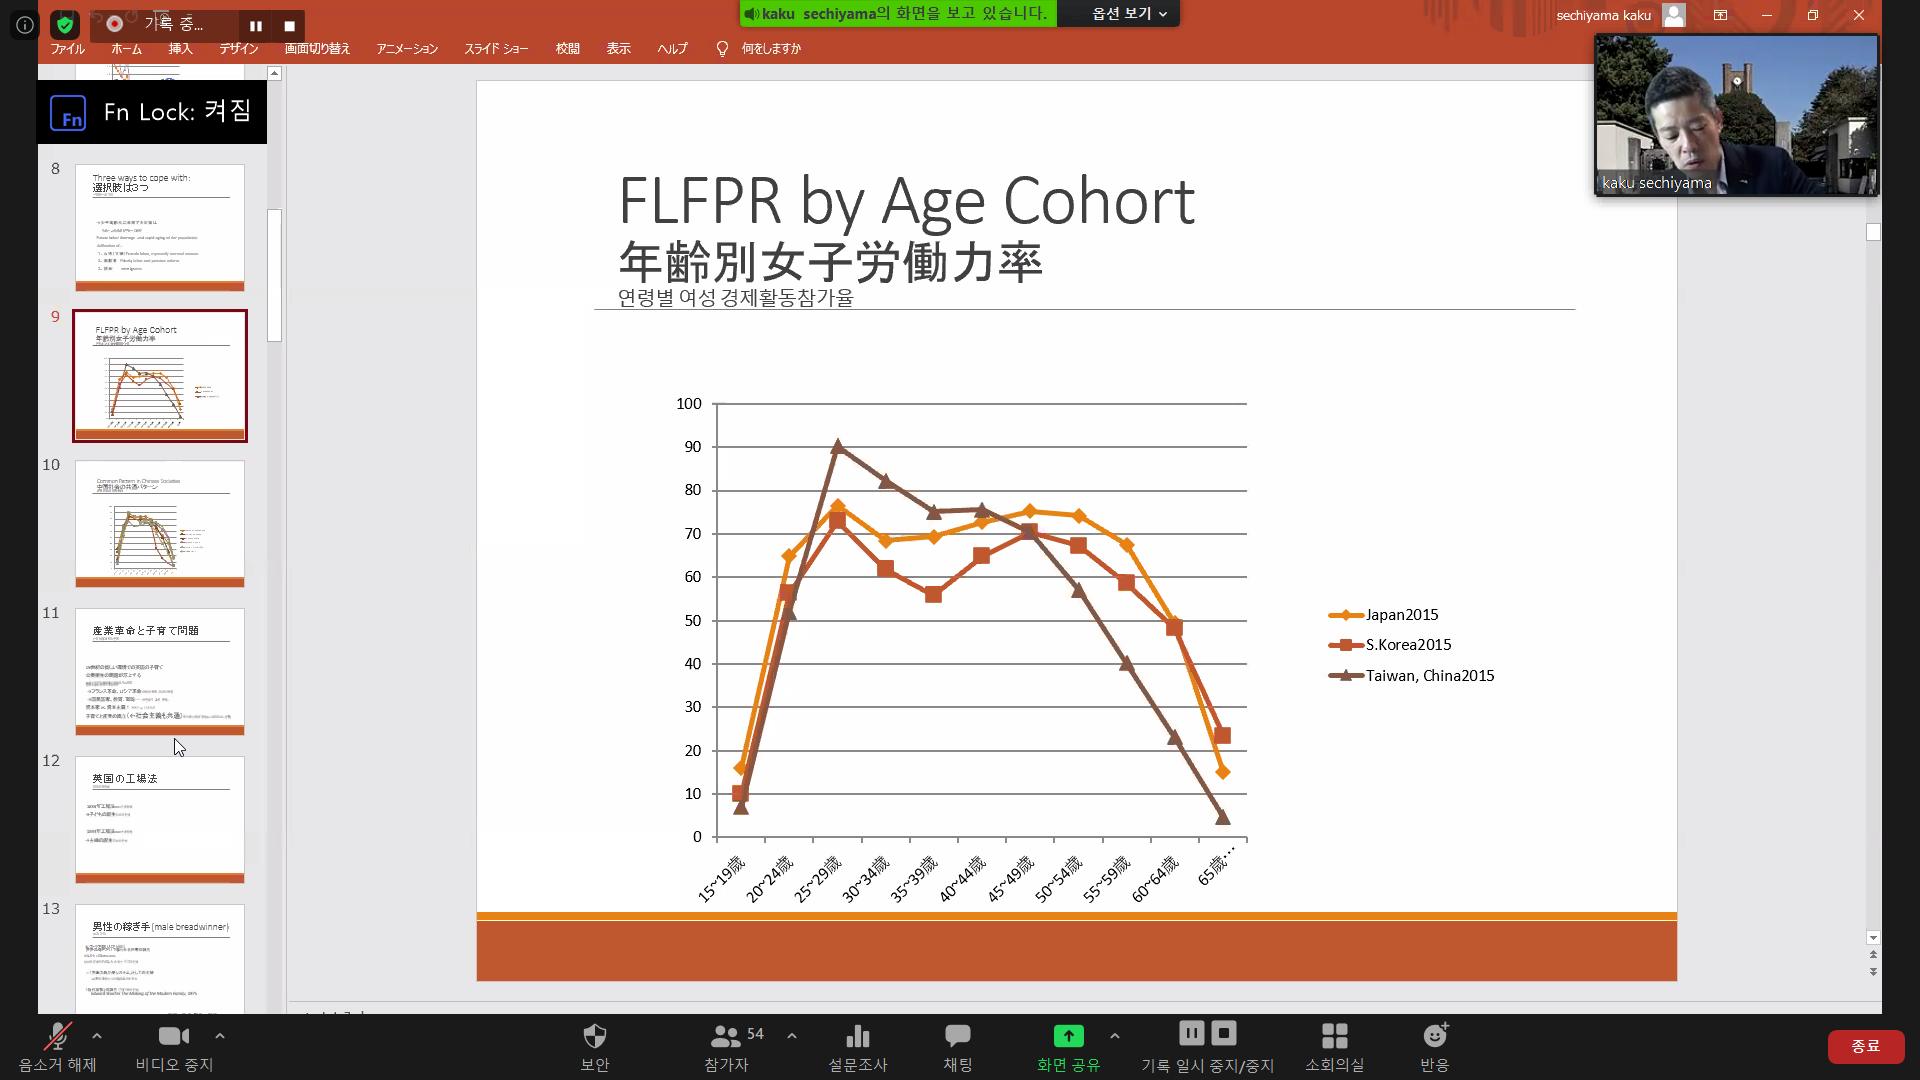Open reactions (반응) smiley icon
Screen dimensions: 1920x1080
click(x=1434, y=1037)
